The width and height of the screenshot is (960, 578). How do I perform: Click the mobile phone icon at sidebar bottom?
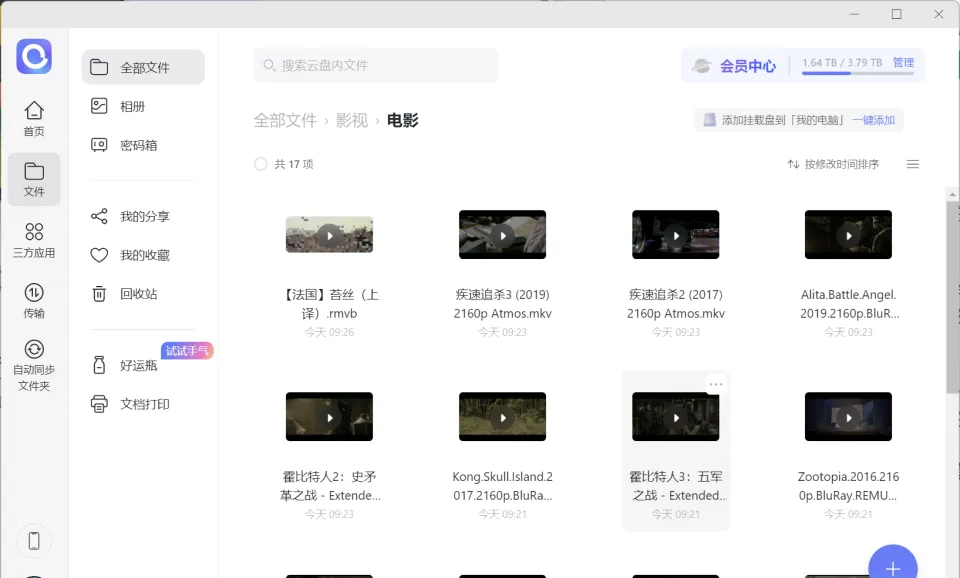[34, 541]
